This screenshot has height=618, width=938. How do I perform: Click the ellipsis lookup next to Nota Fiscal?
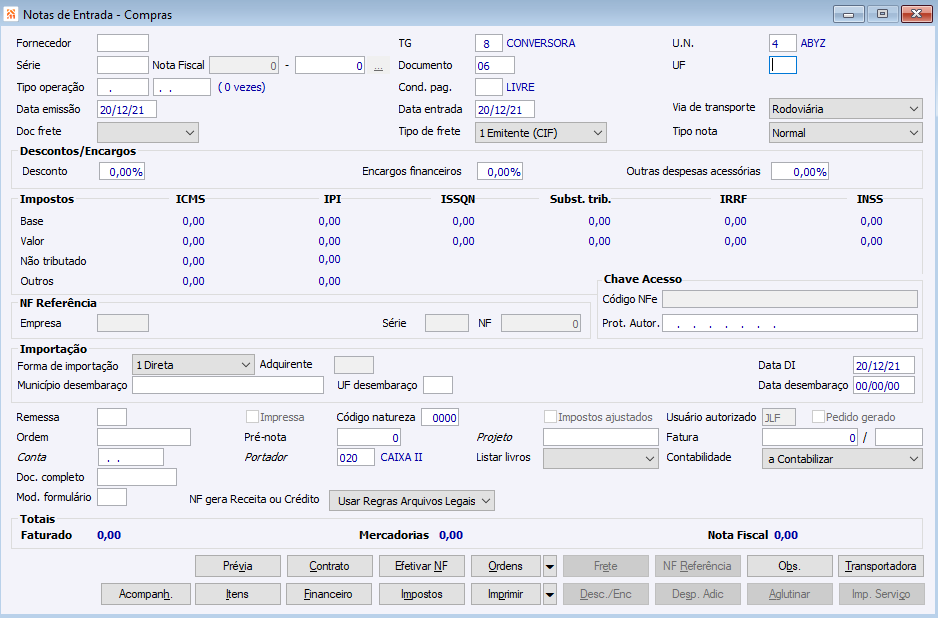[x=378, y=66]
